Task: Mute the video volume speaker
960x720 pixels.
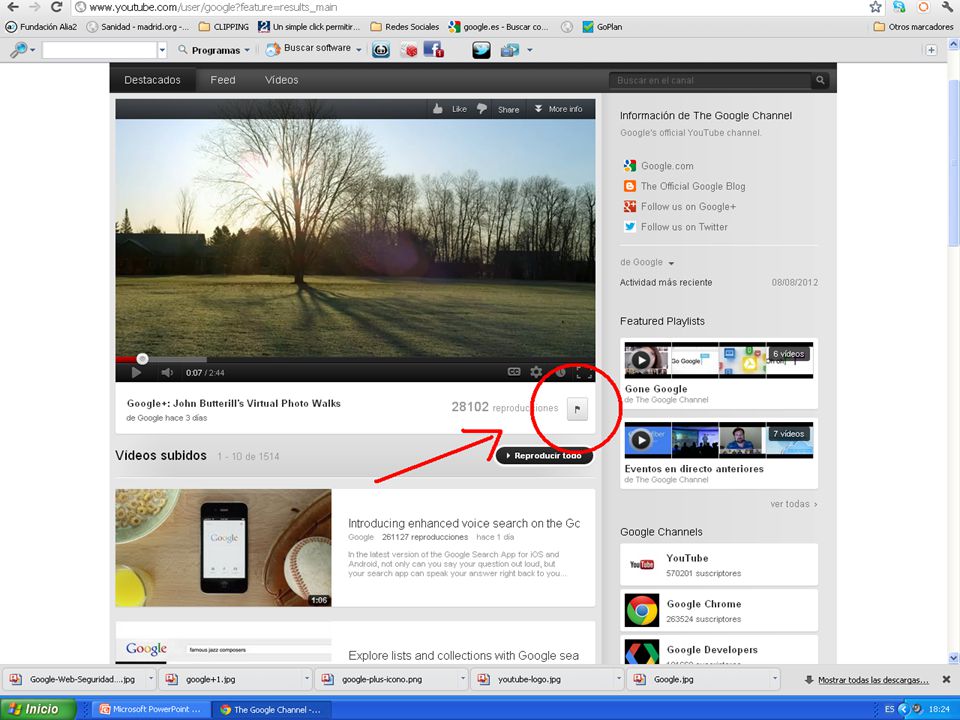Action: 167,372
